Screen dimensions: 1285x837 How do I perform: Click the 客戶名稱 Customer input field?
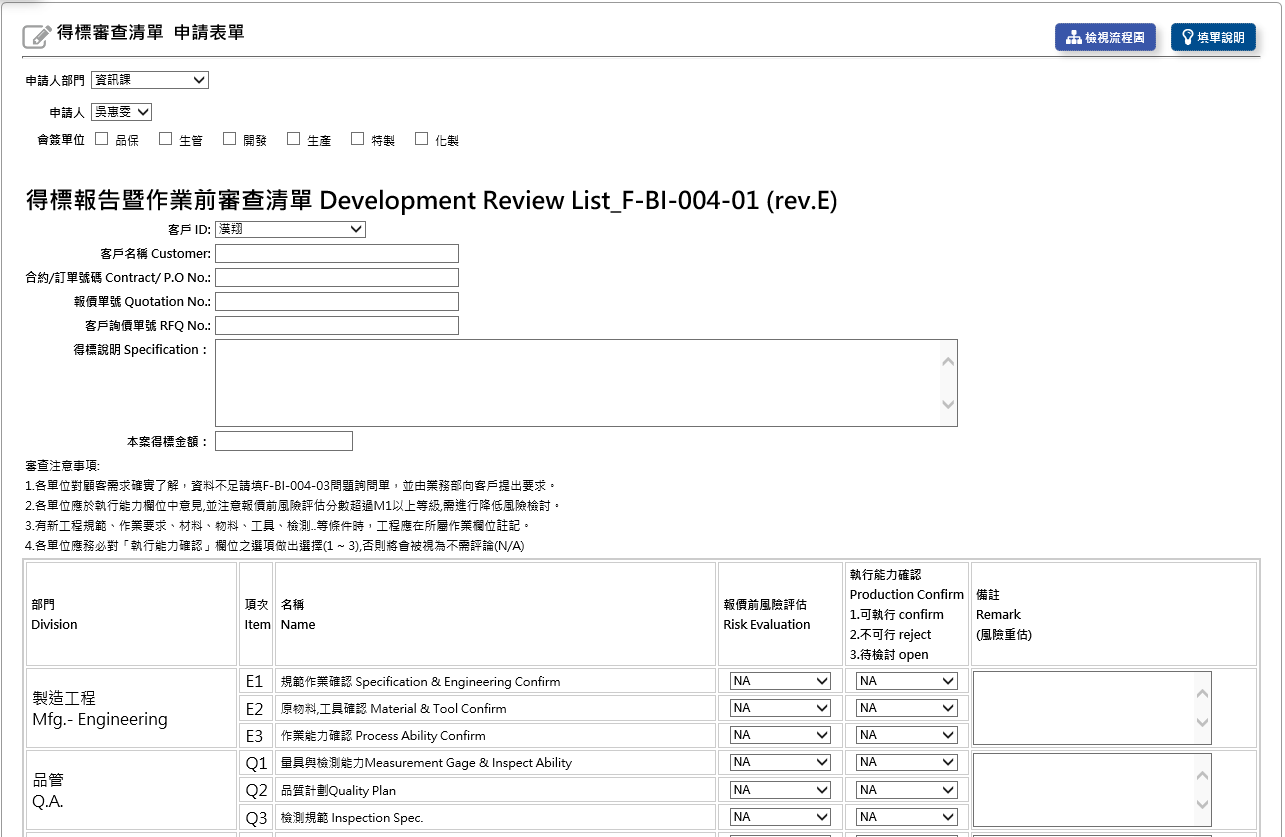336,253
